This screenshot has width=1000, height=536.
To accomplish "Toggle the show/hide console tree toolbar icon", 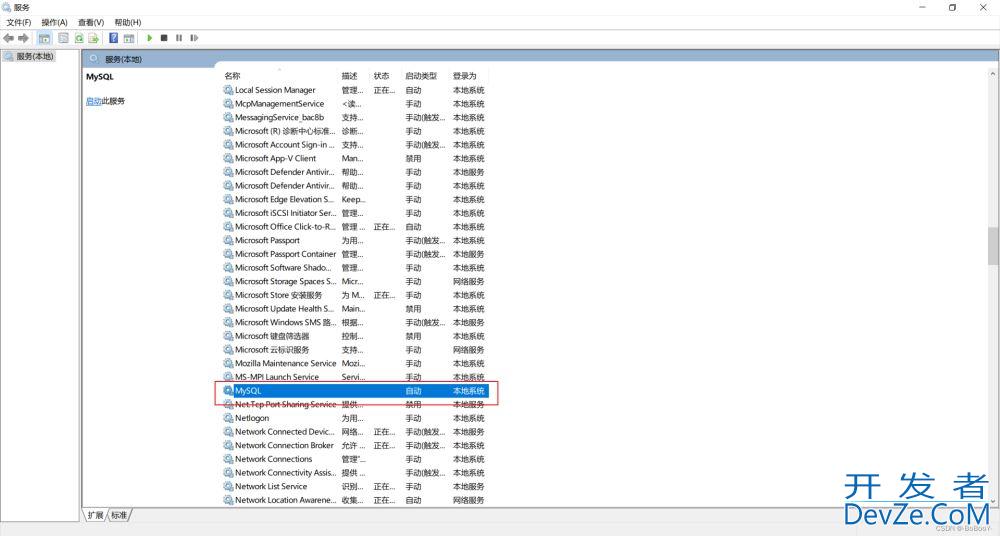I will [45, 38].
